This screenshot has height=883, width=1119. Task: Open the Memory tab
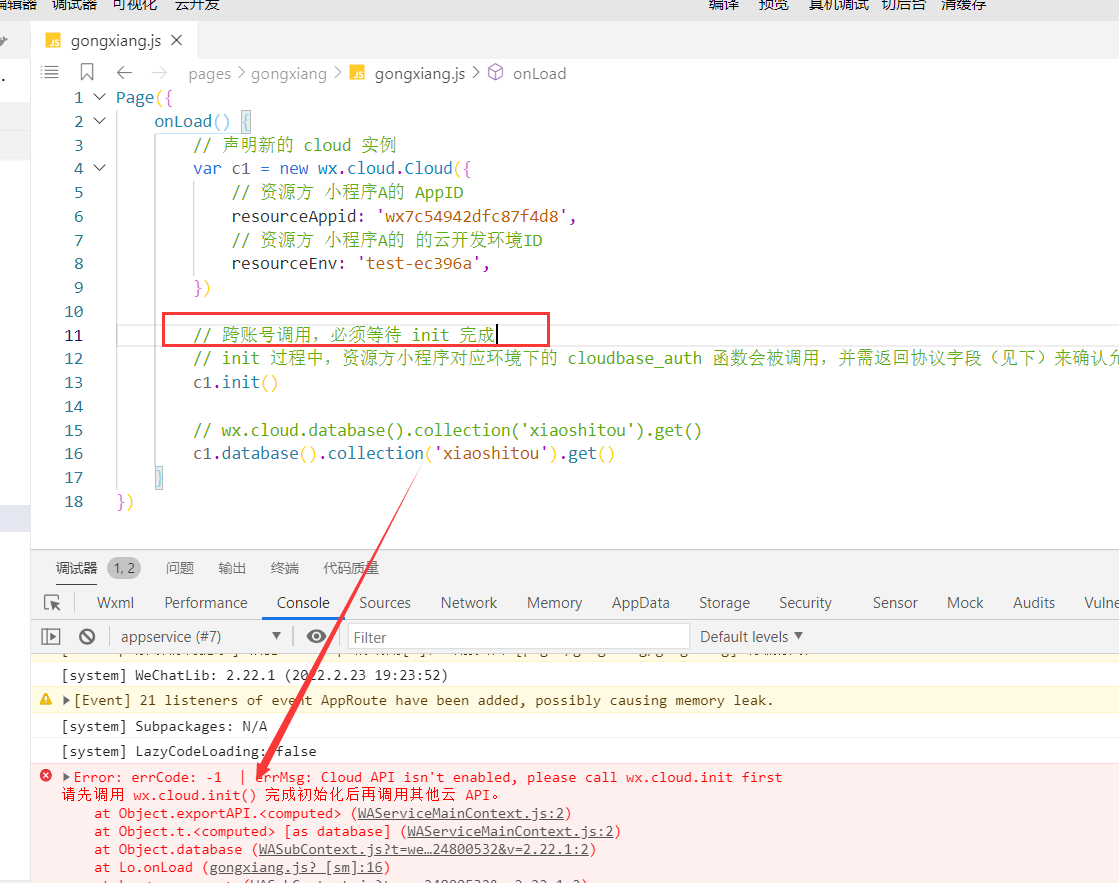[x=555, y=602]
